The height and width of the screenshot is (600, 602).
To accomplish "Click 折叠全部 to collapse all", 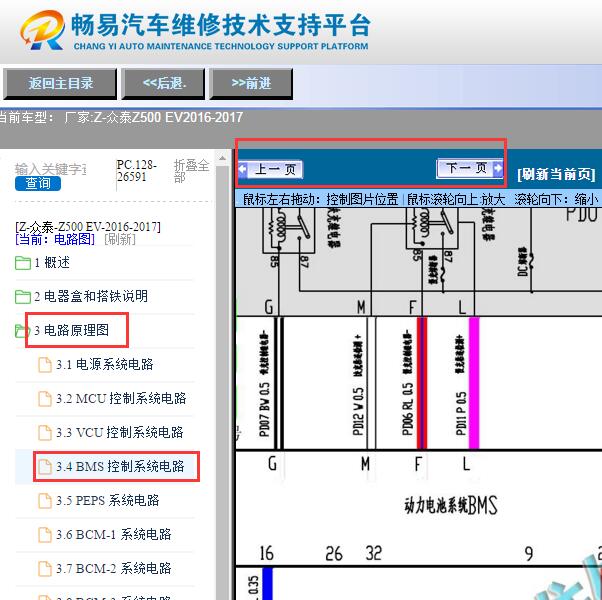I will point(191,171).
